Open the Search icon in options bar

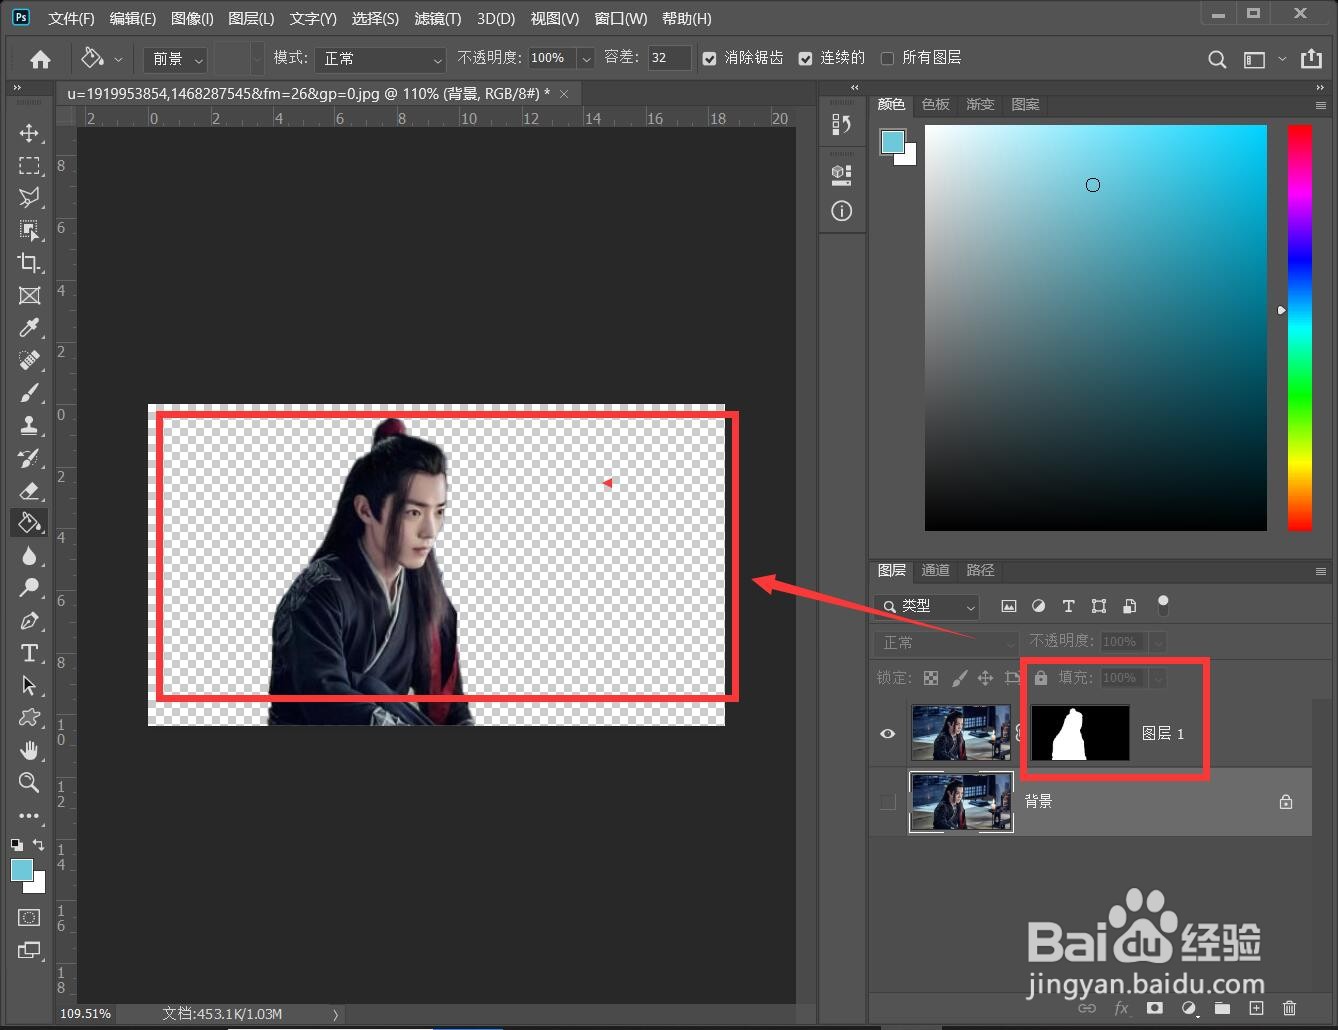click(1217, 59)
